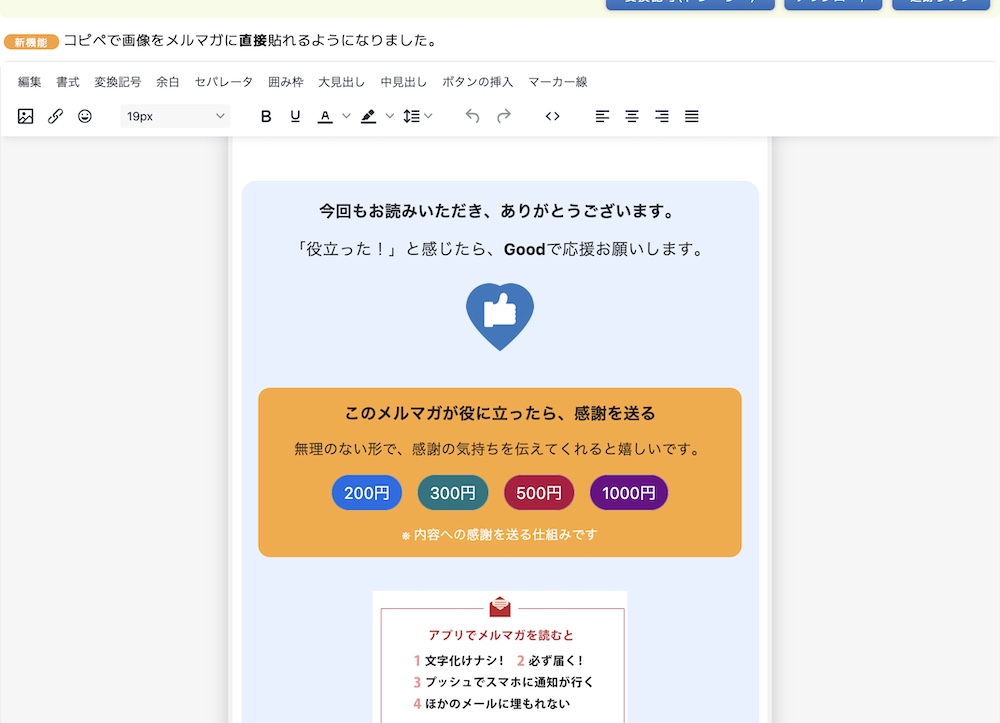Toggle bold formatting
Screen dimensions: 1000x723
[x=266, y=116]
